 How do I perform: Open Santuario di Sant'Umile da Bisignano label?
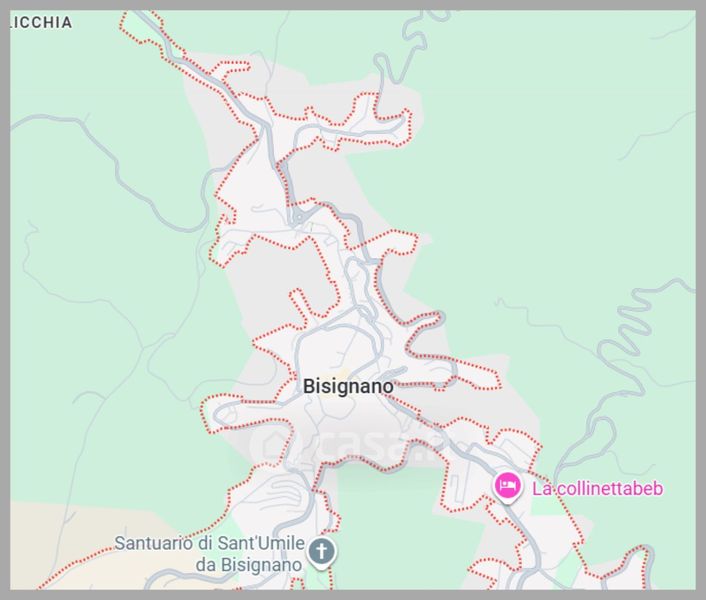209,554
